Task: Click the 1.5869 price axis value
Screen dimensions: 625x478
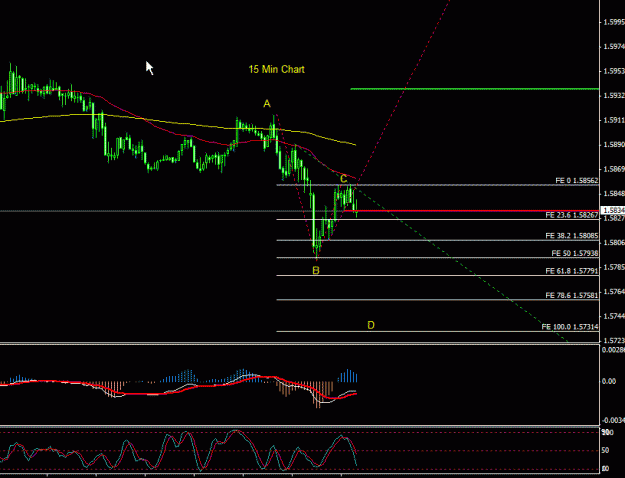Action: click(614, 169)
